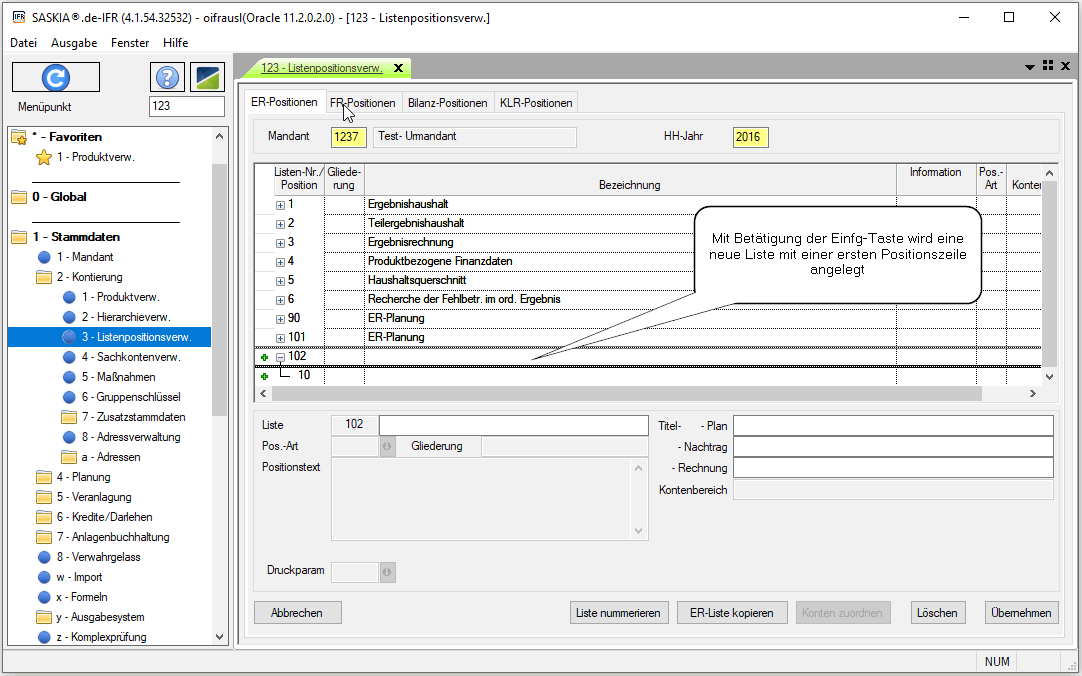1082x676 pixels.
Task: Click the info icon next to Pos.-Art
Action: click(387, 446)
